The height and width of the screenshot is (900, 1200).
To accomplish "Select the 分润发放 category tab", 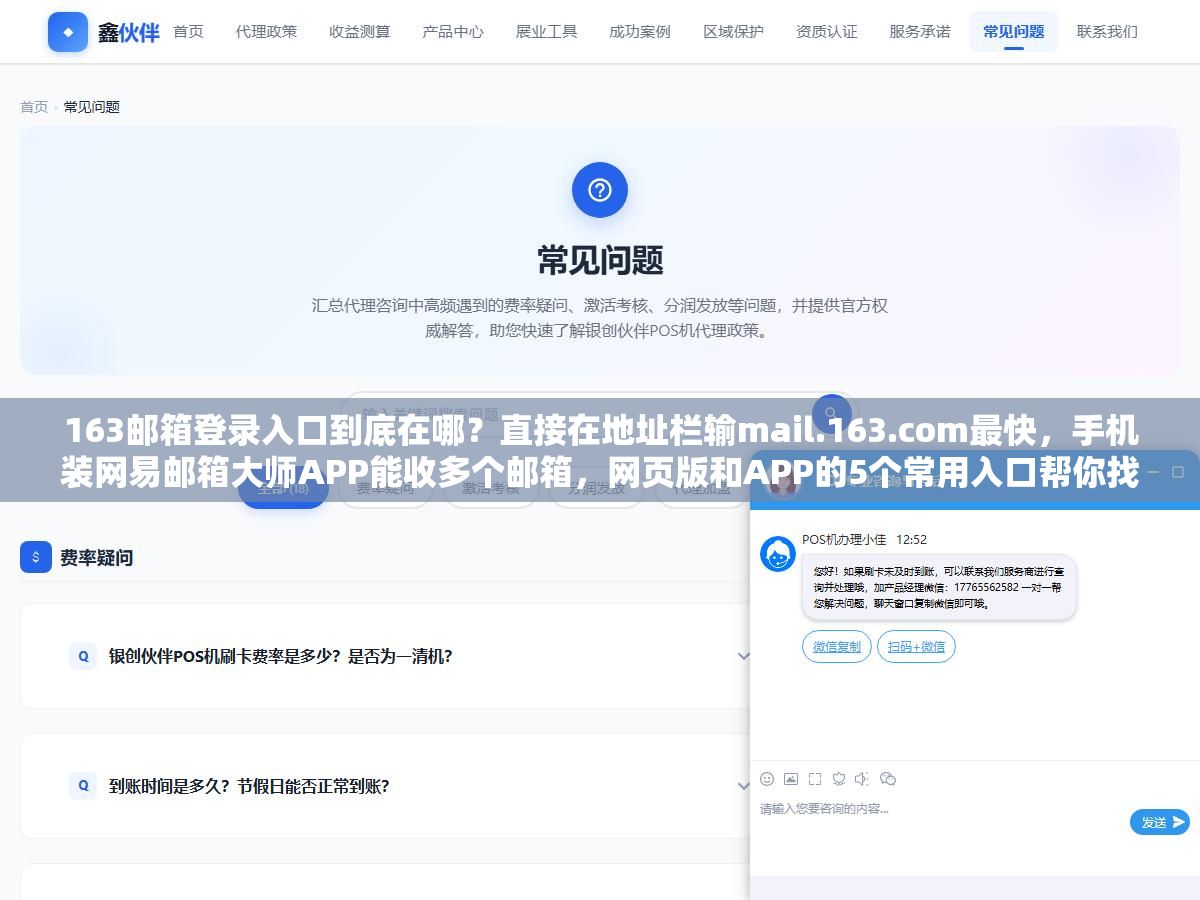I will (x=596, y=488).
